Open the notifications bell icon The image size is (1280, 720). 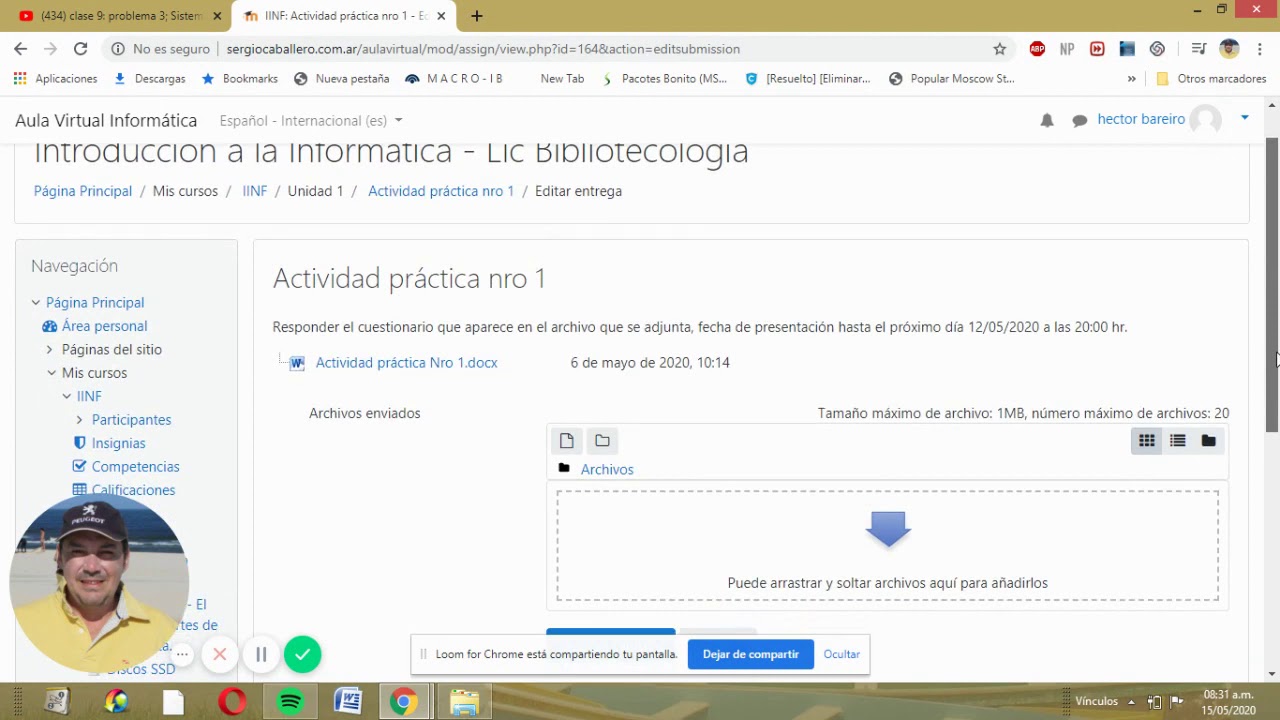point(1047,120)
